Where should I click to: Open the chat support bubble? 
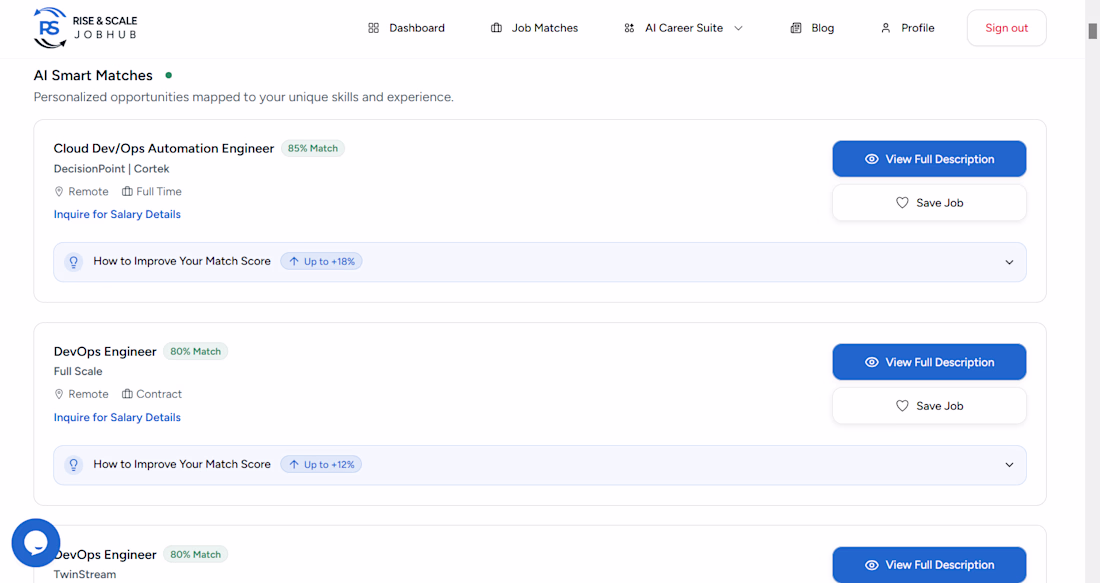point(36,542)
